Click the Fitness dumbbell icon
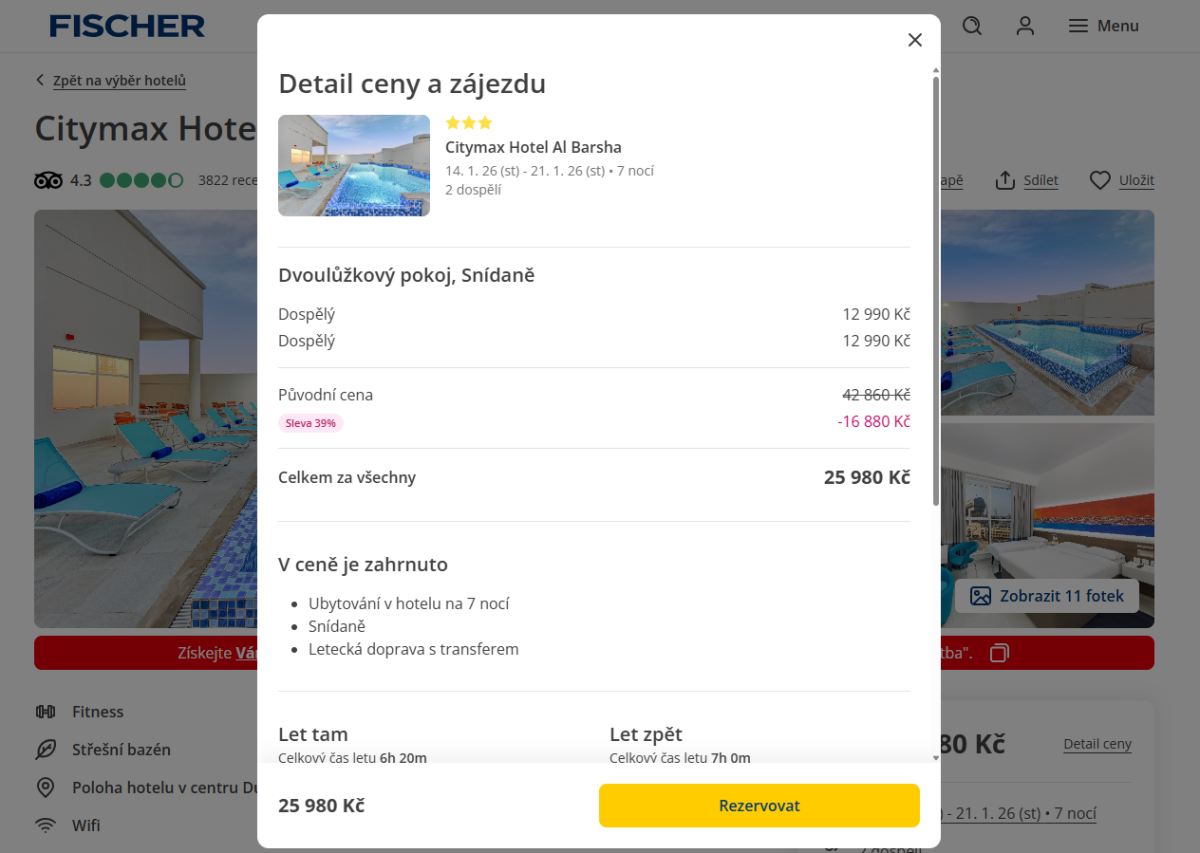The image size is (1200, 853). click(45, 712)
